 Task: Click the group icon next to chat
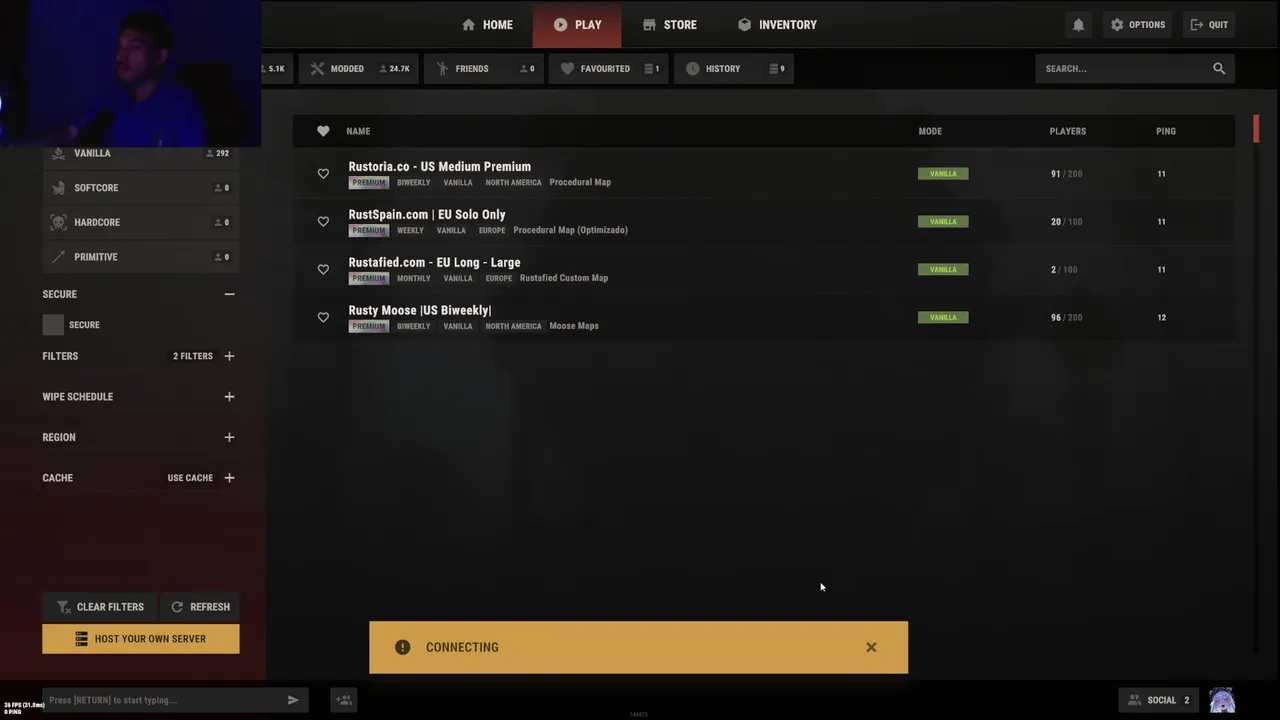[x=343, y=700]
